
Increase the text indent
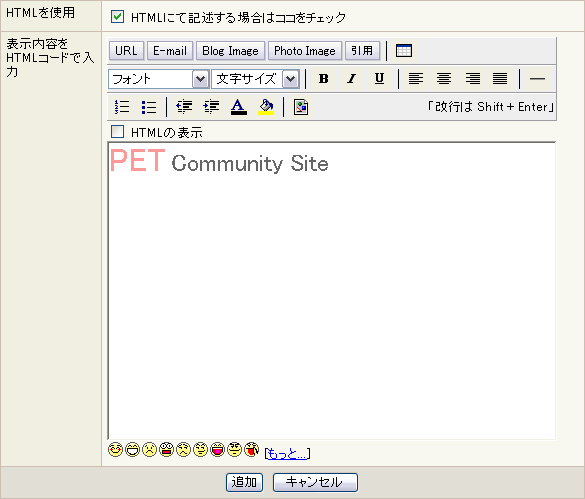pyautogui.click(x=211, y=107)
